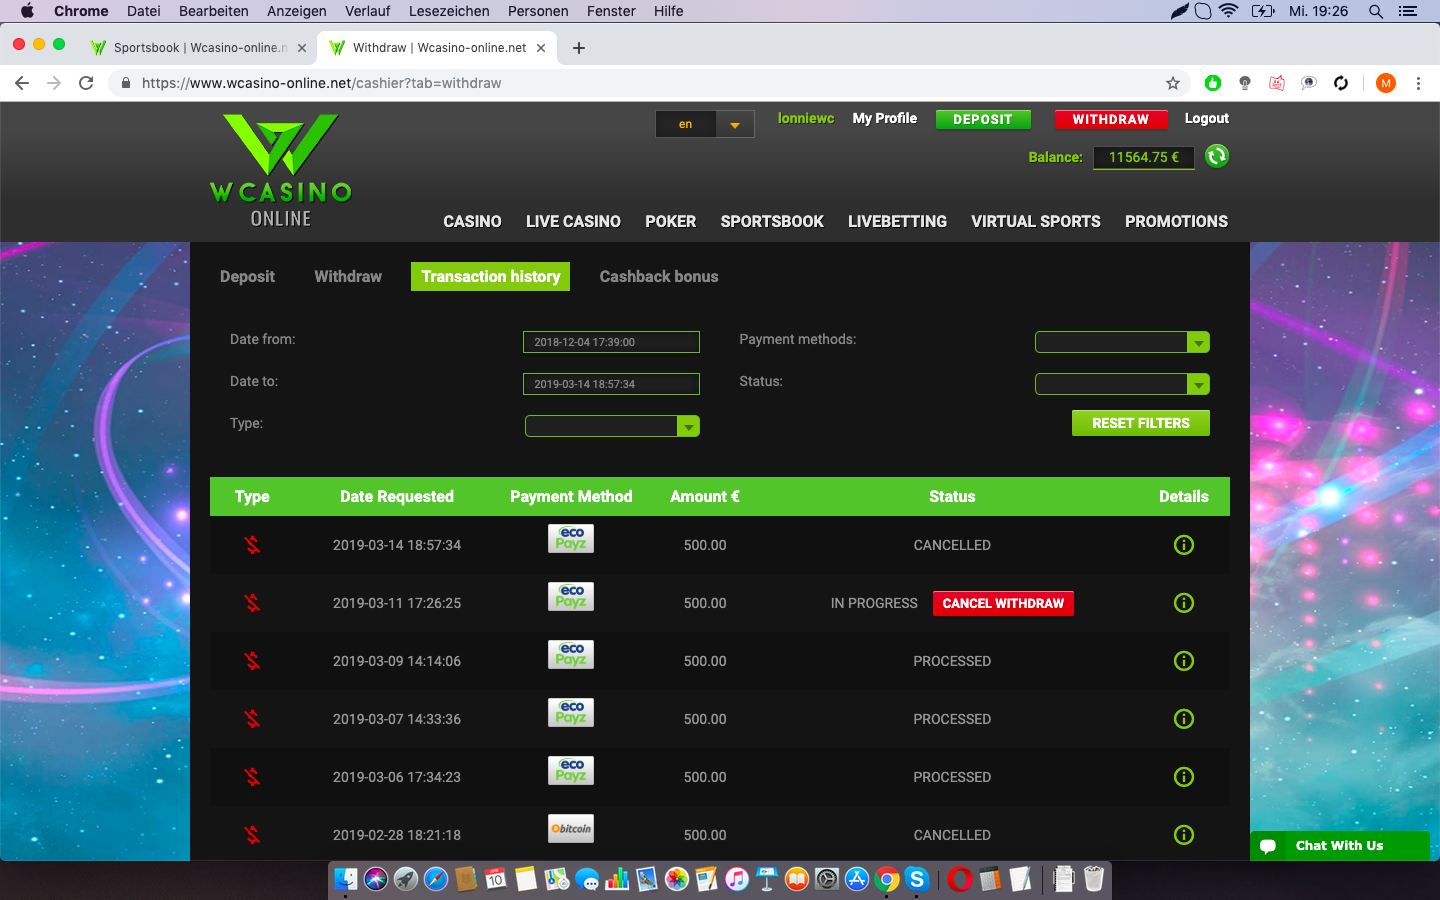1440x900 pixels.
Task: Open CASINO in the main navigation
Action: coord(472,221)
